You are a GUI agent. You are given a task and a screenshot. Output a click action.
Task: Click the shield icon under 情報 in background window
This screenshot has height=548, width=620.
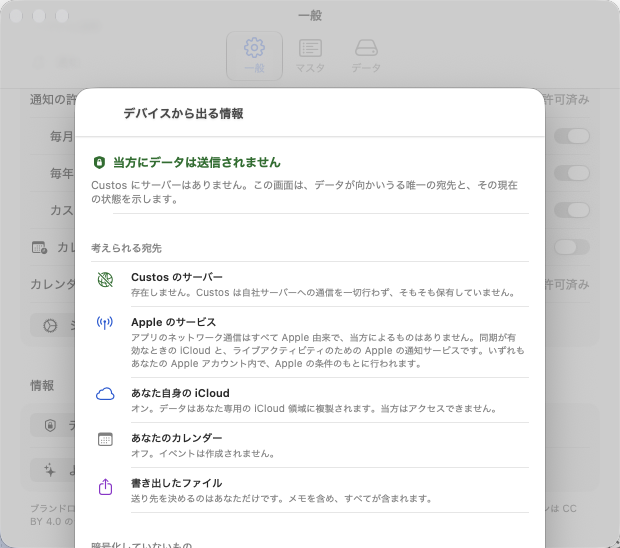[x=50, y=425]
